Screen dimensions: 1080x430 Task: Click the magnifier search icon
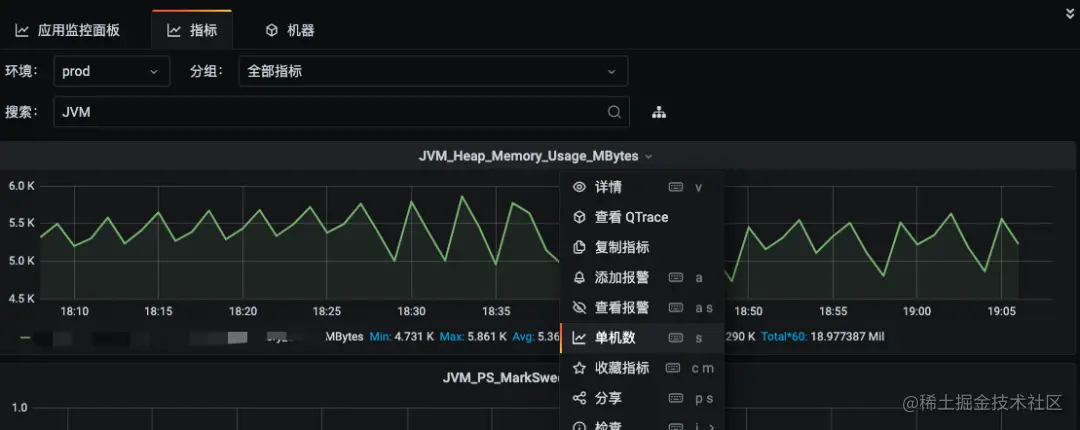click(614, 112)
